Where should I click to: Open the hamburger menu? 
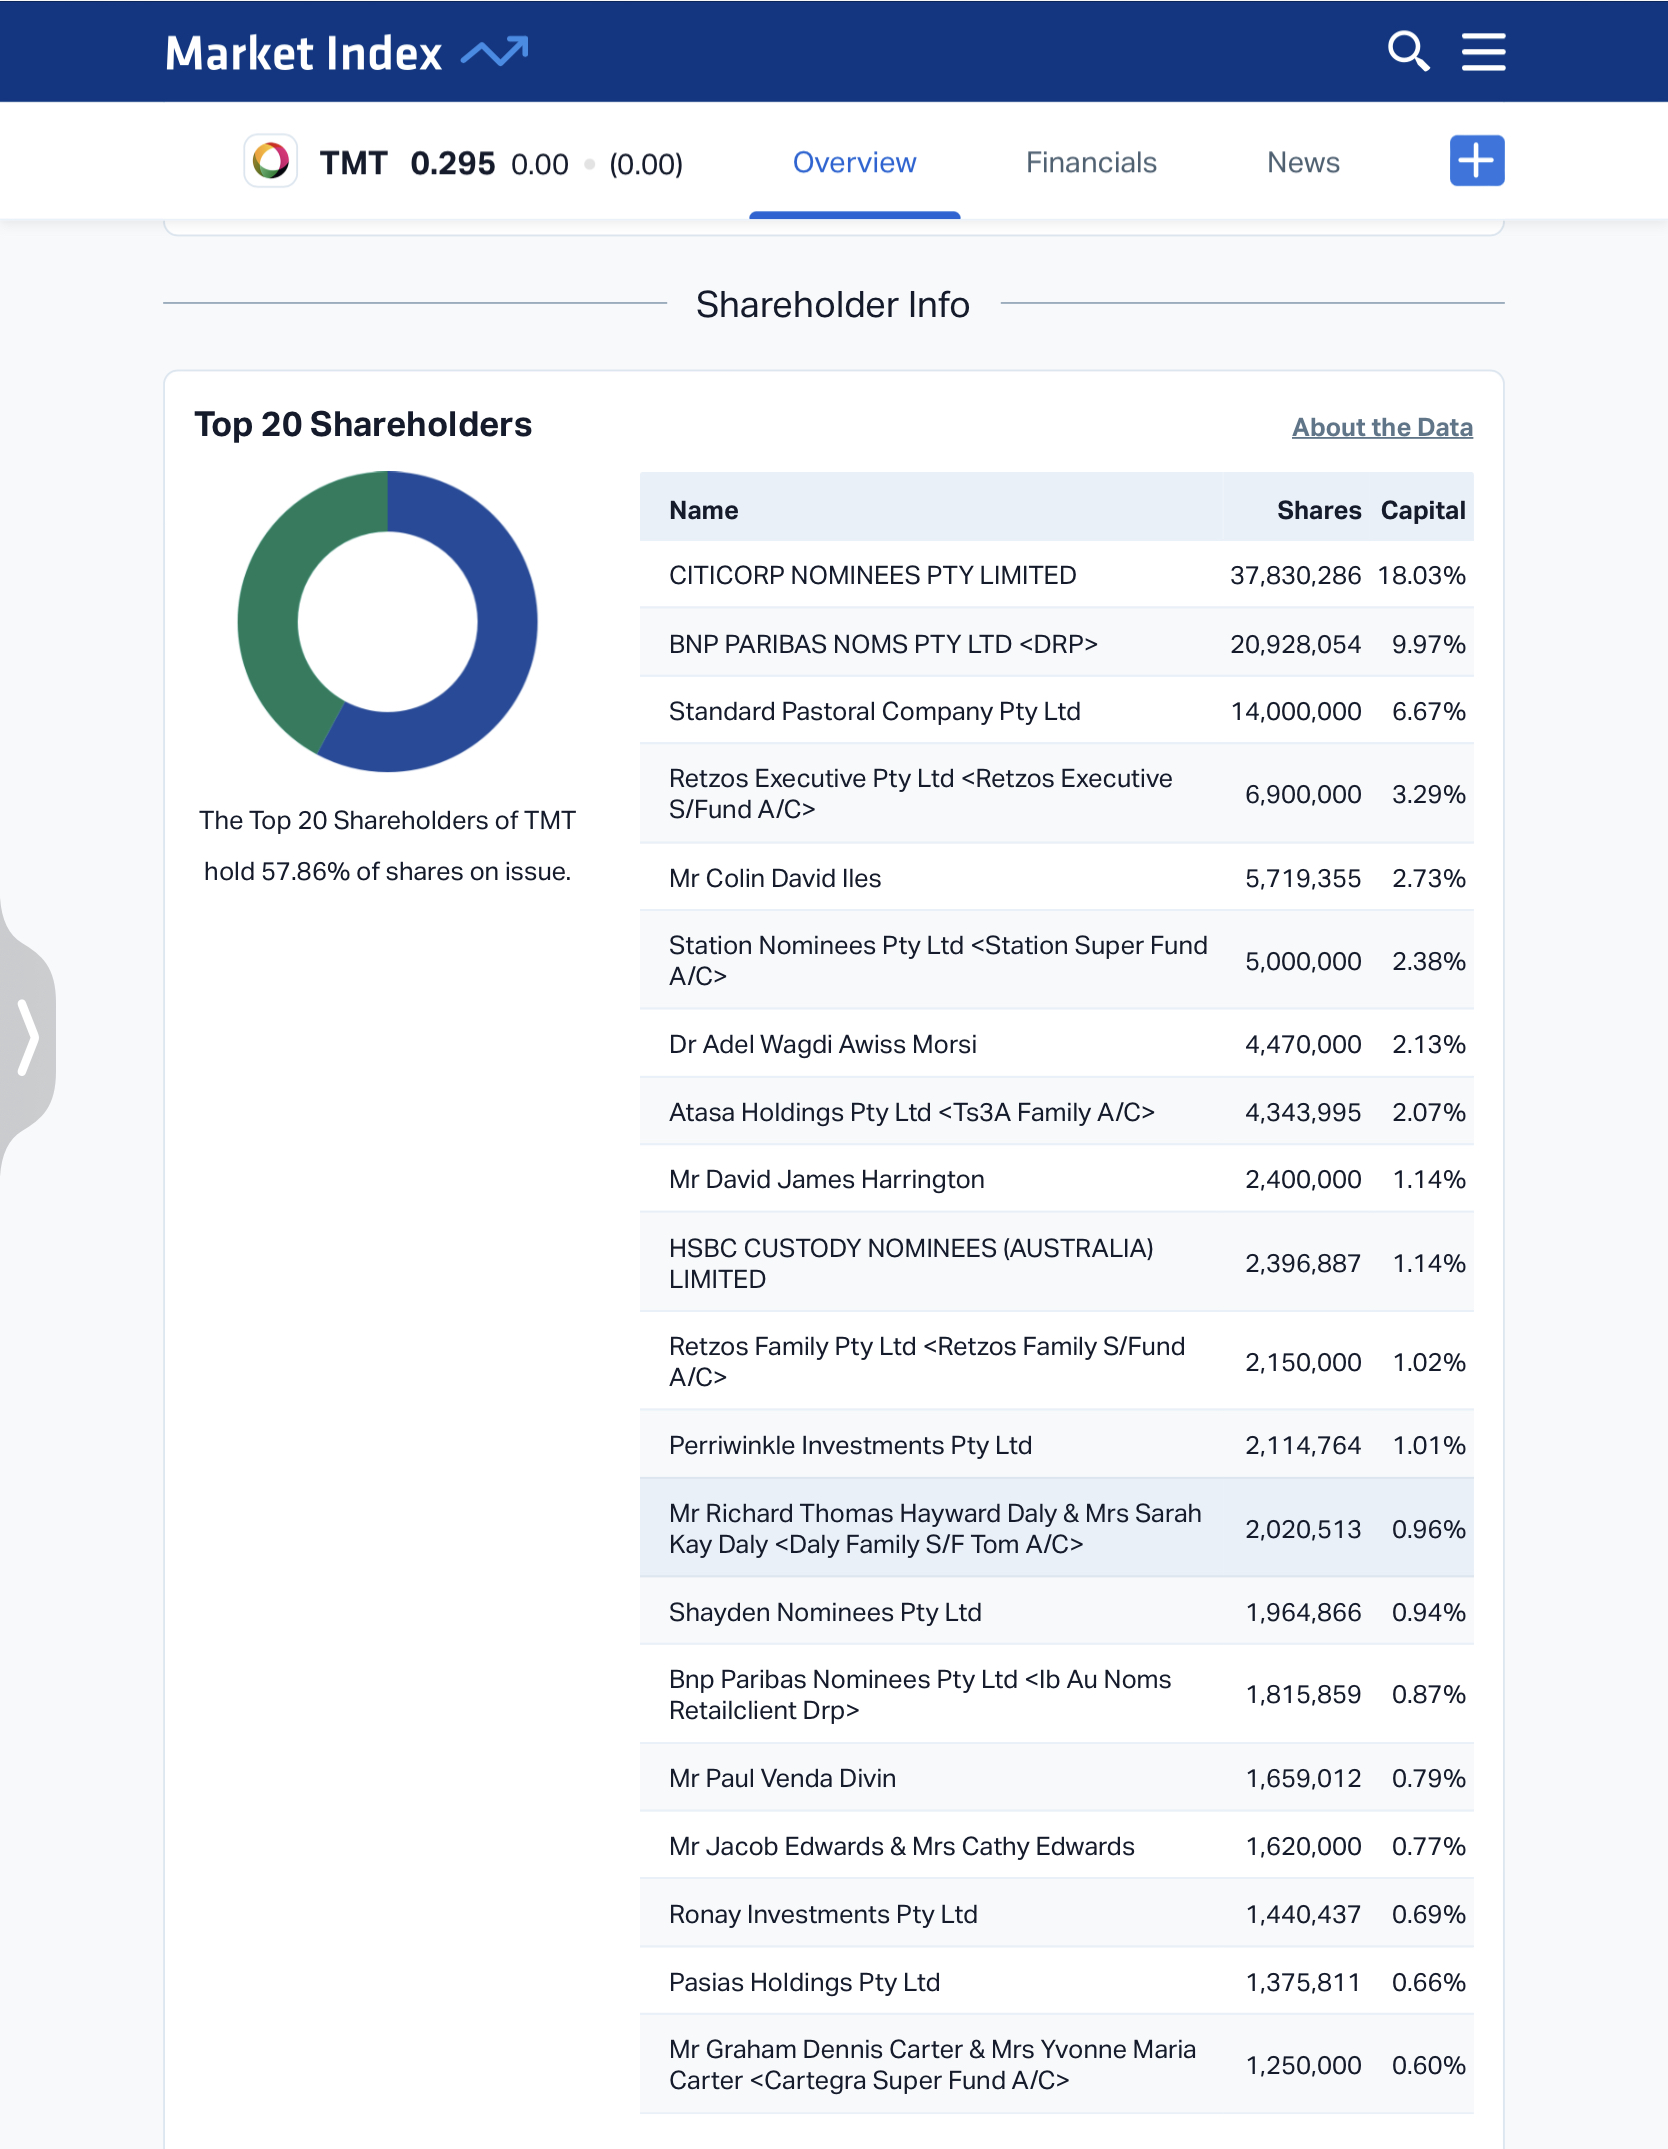[1483, 52]
